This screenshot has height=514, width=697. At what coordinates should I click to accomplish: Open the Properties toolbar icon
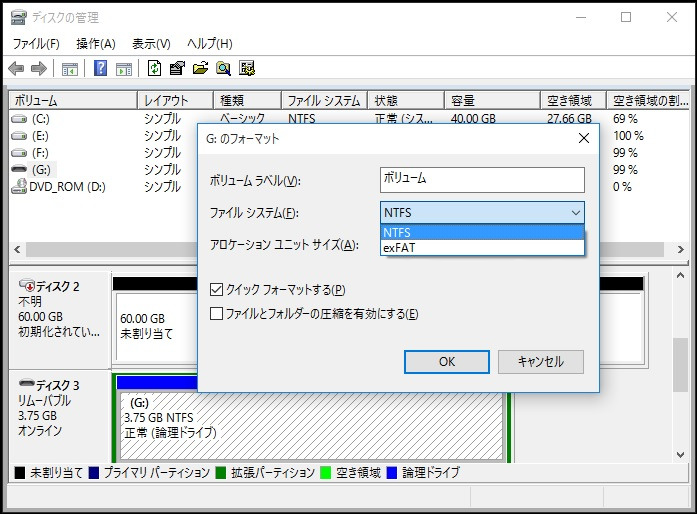[x=177, y=68]
